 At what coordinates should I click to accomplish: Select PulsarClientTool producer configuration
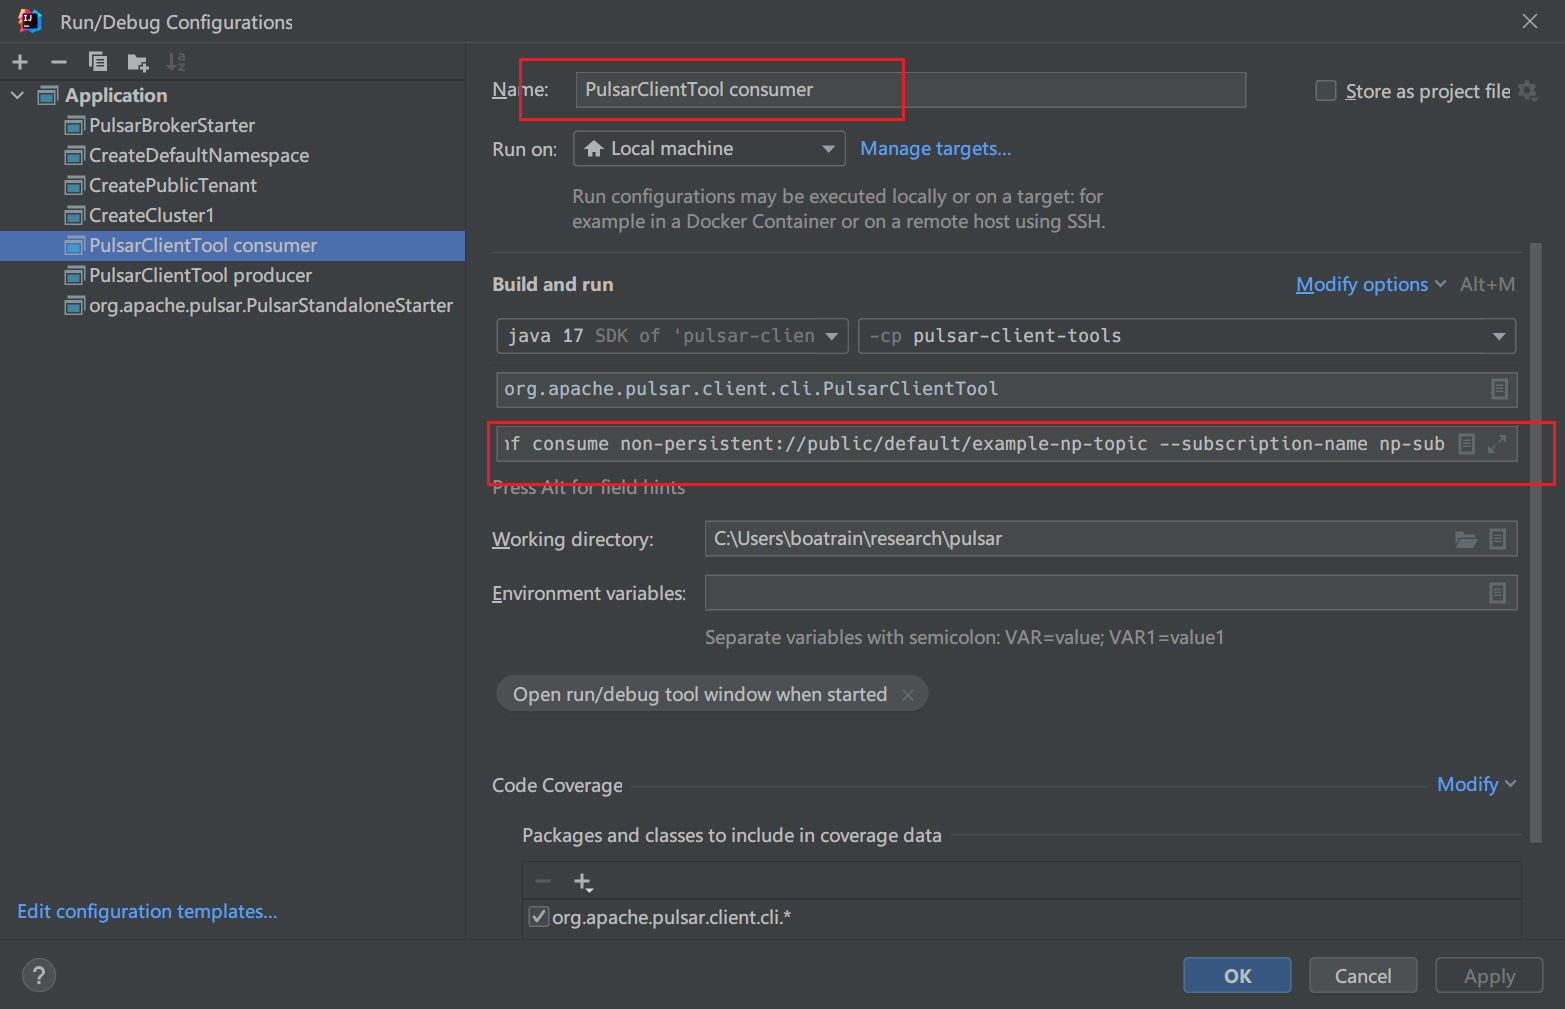pyautogui.click(x=201, y=275)
